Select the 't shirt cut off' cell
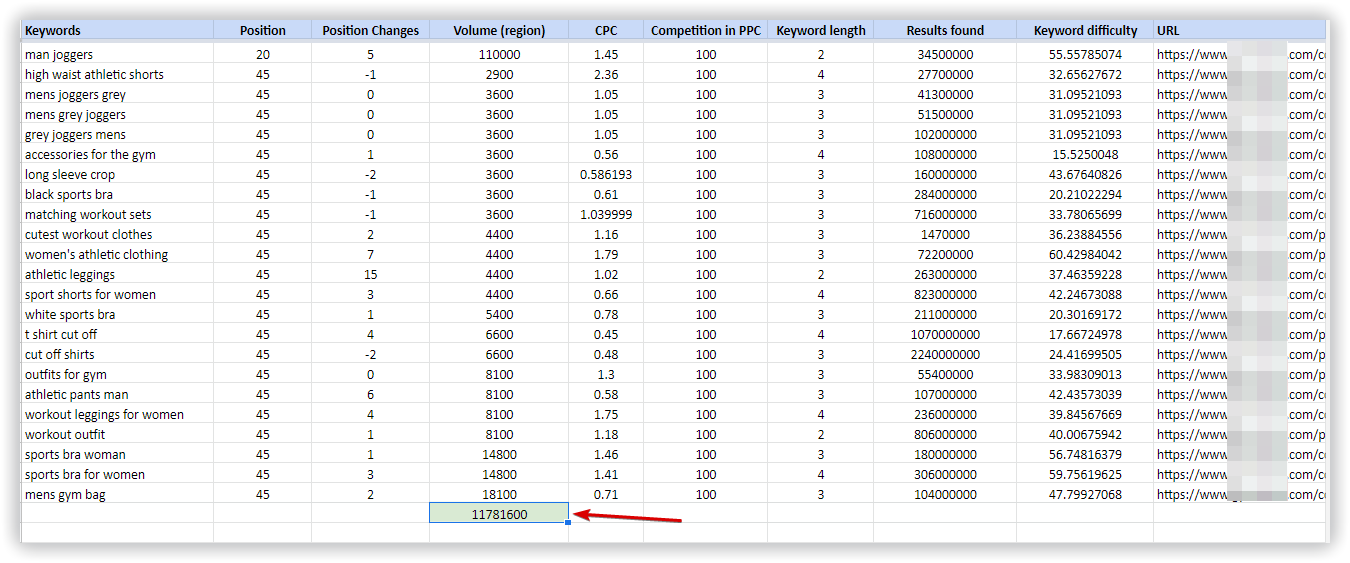The width and height of the screenshot is (1350, 563). click(117, 334)
